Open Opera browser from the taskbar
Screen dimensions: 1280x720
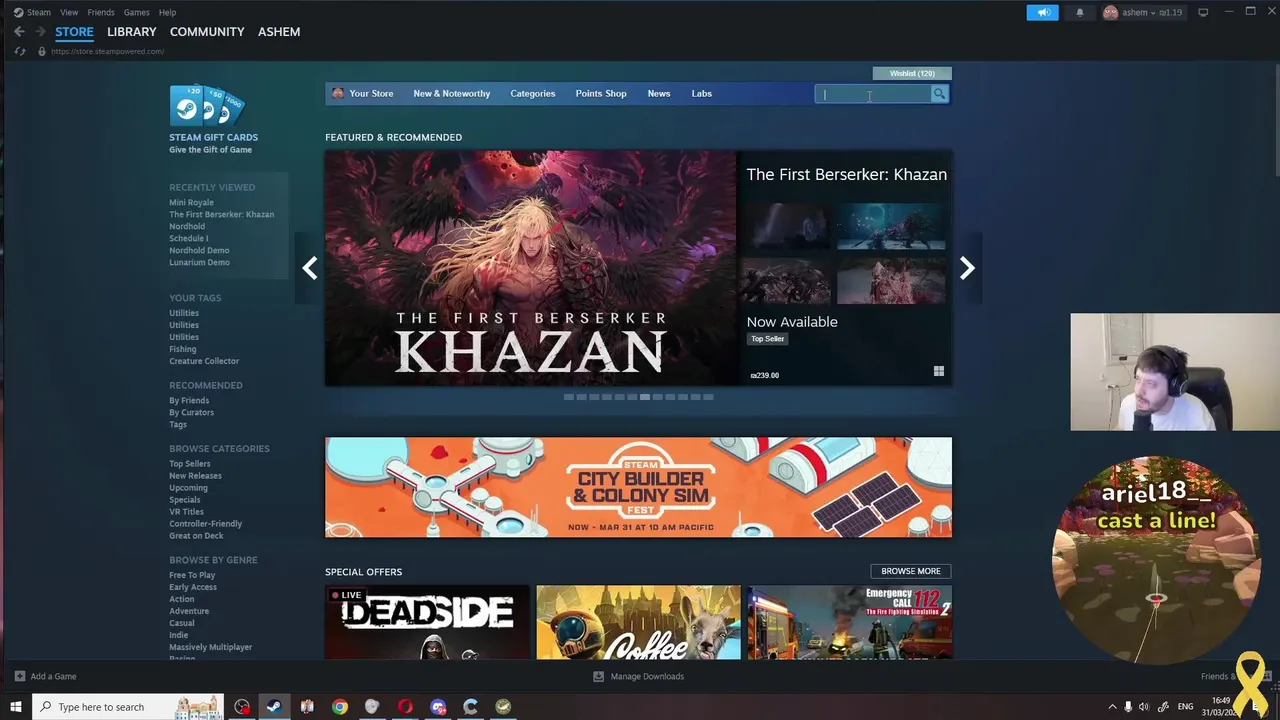pos(405,707)
